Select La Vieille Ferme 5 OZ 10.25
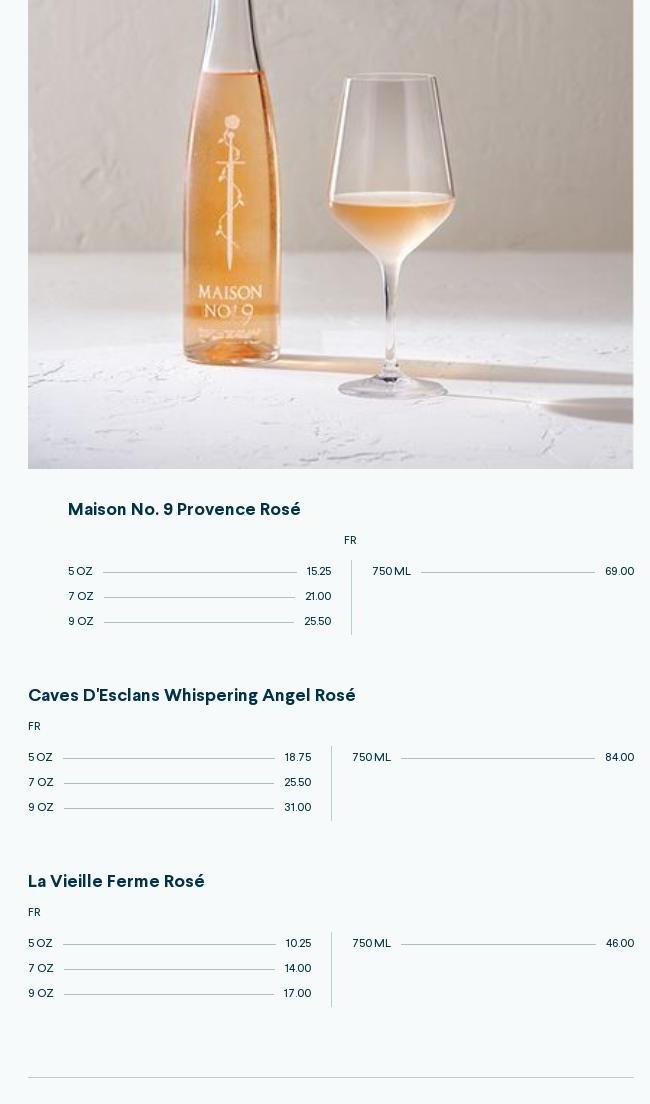Screen dimensions: 650x1104 coord(170,943)
